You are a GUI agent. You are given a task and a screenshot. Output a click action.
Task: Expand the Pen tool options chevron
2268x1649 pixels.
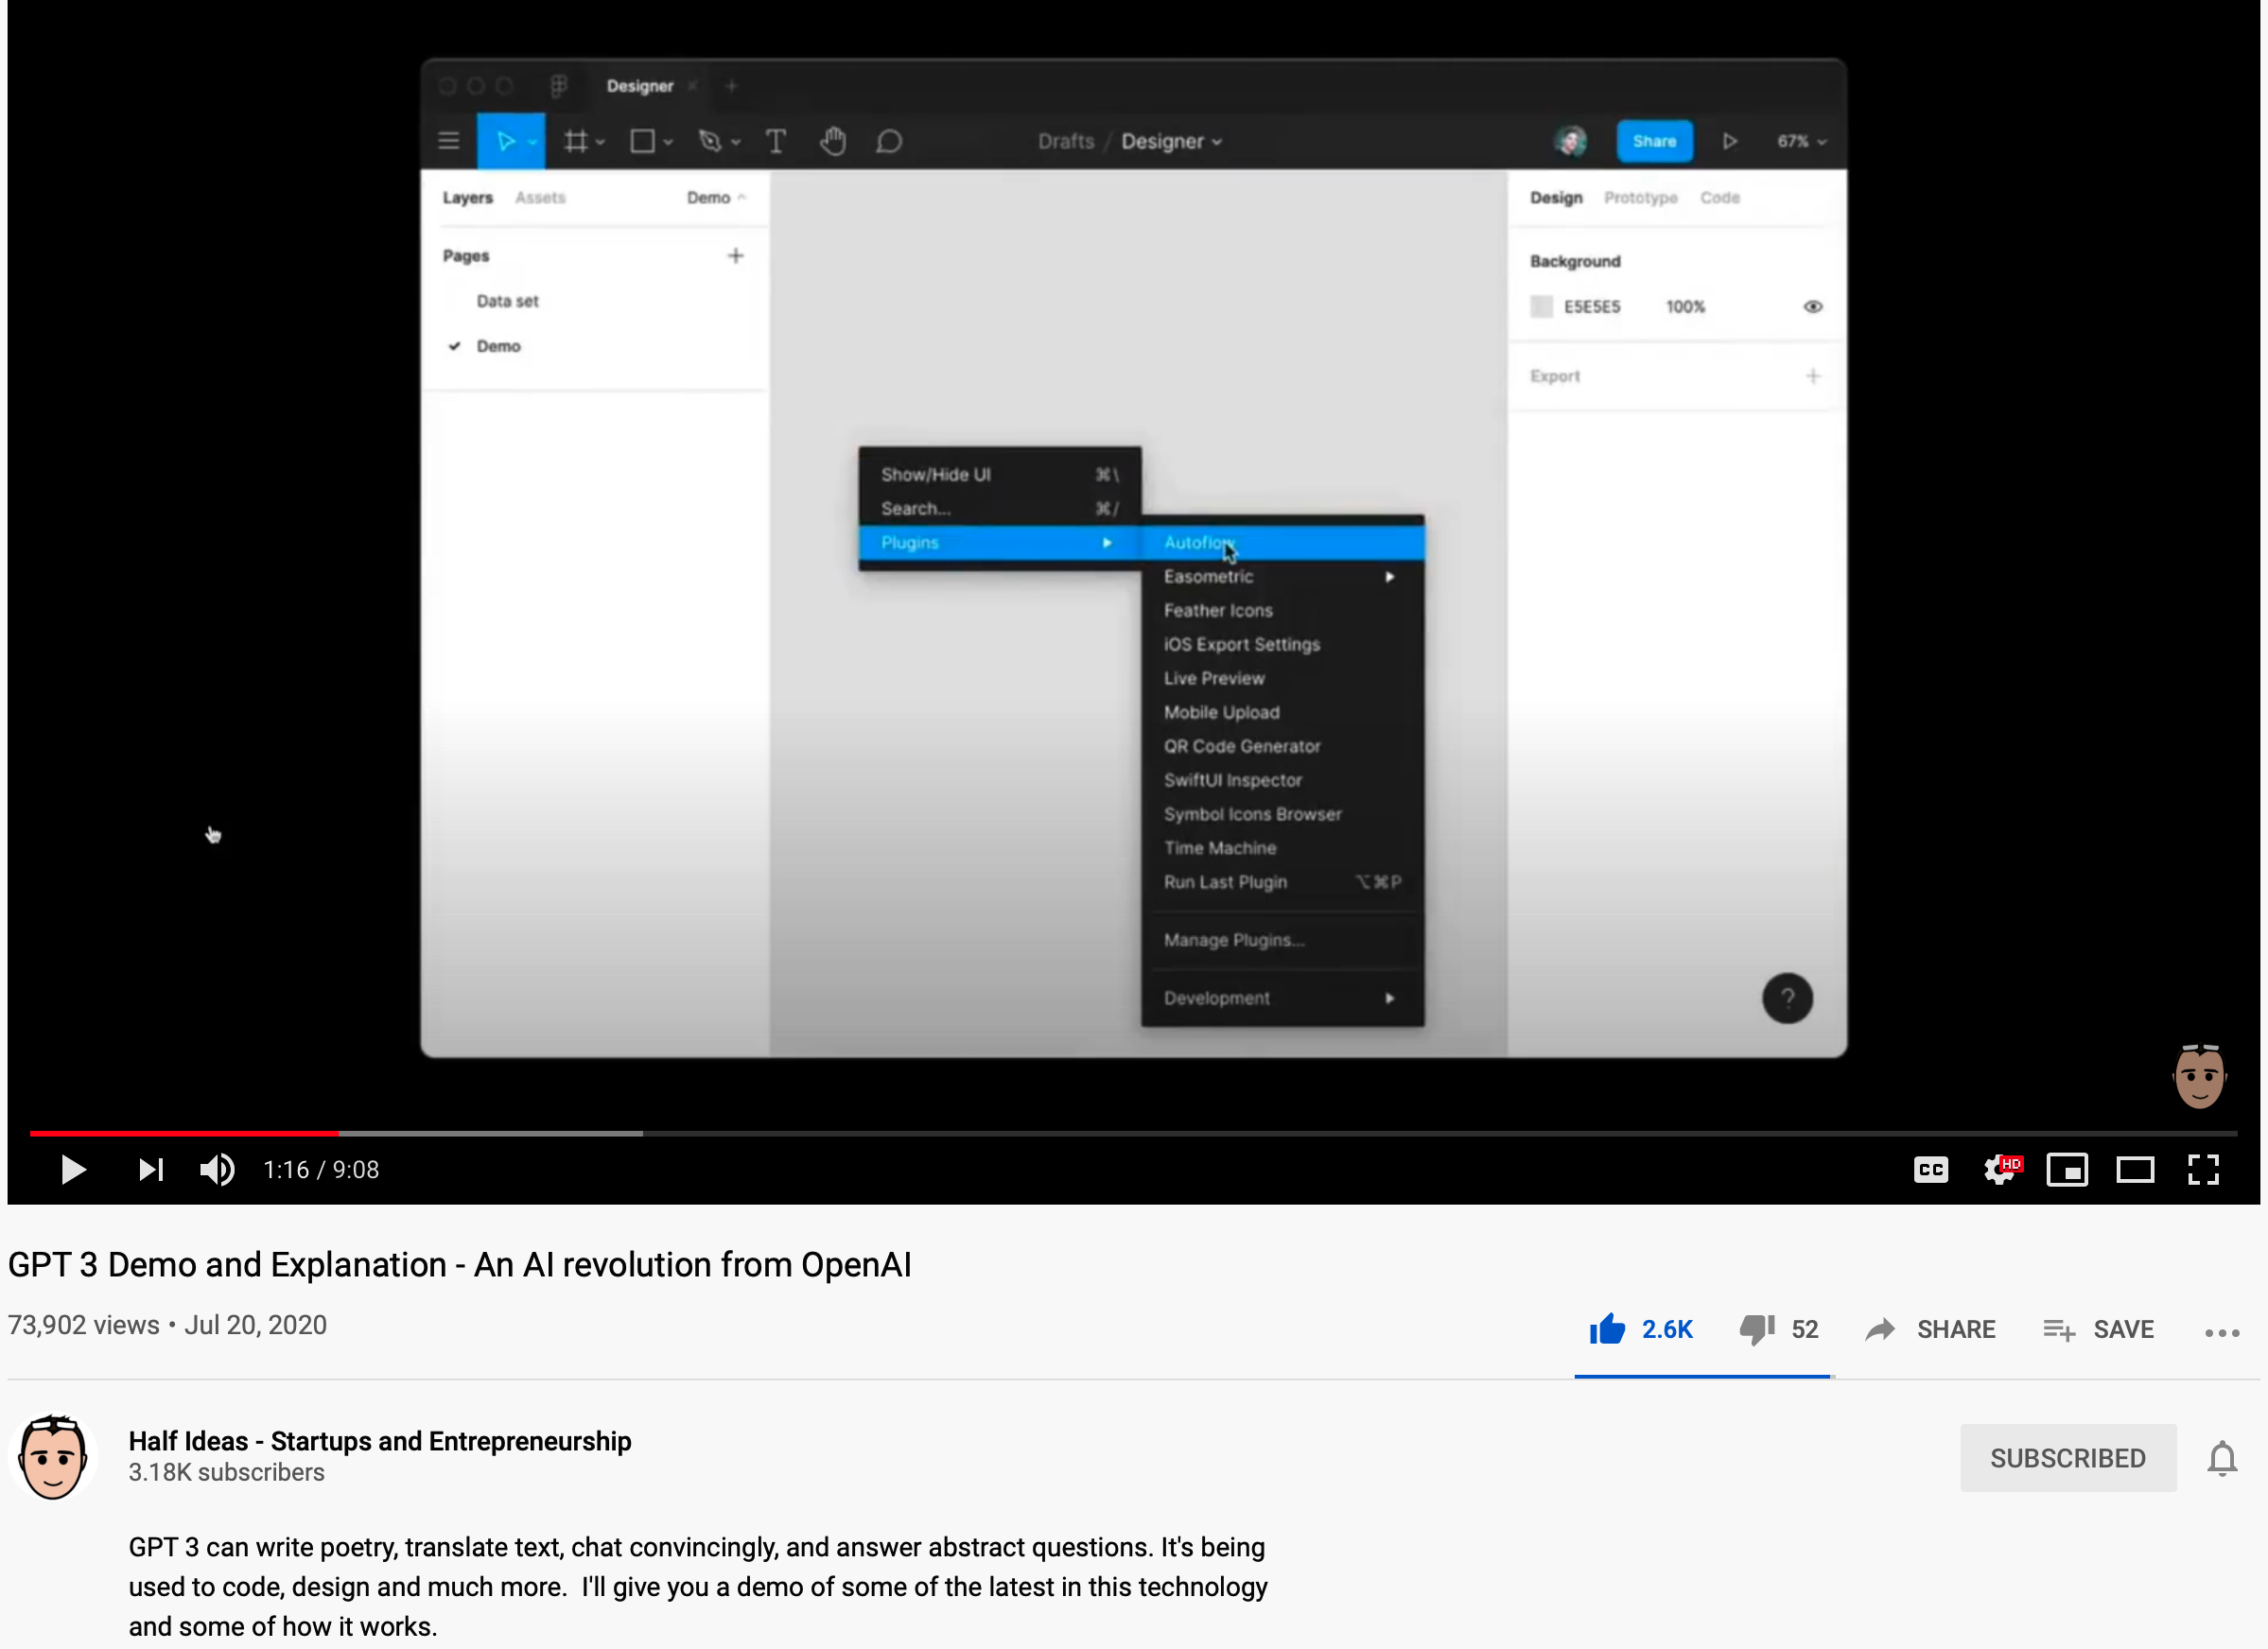tap(736, 142)
